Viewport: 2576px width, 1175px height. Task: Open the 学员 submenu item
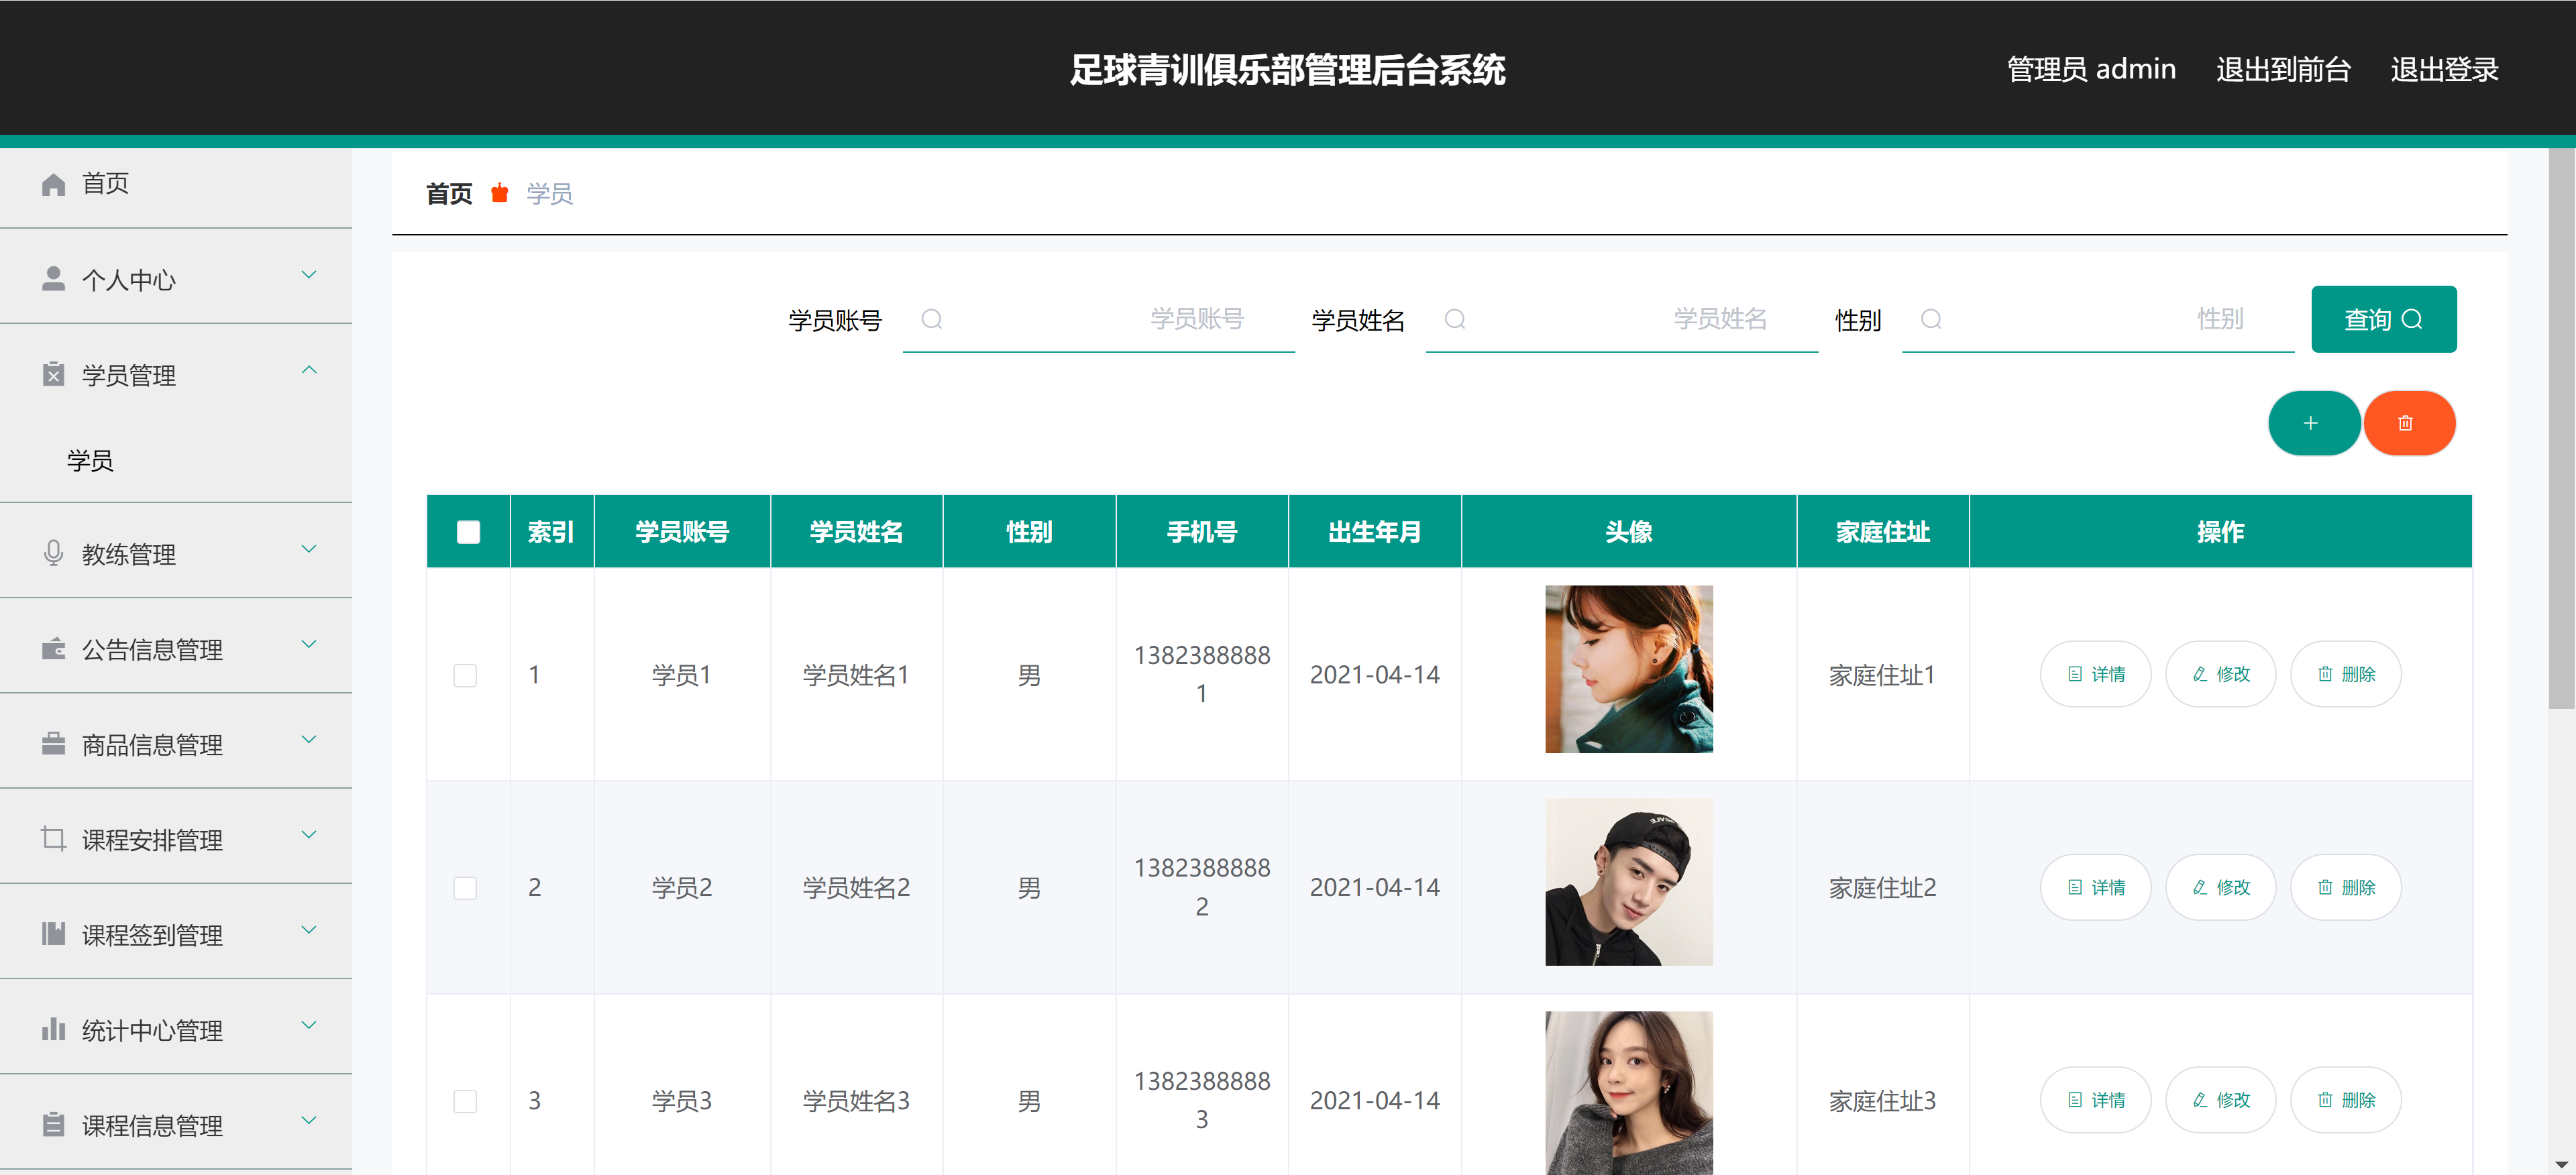91,460
